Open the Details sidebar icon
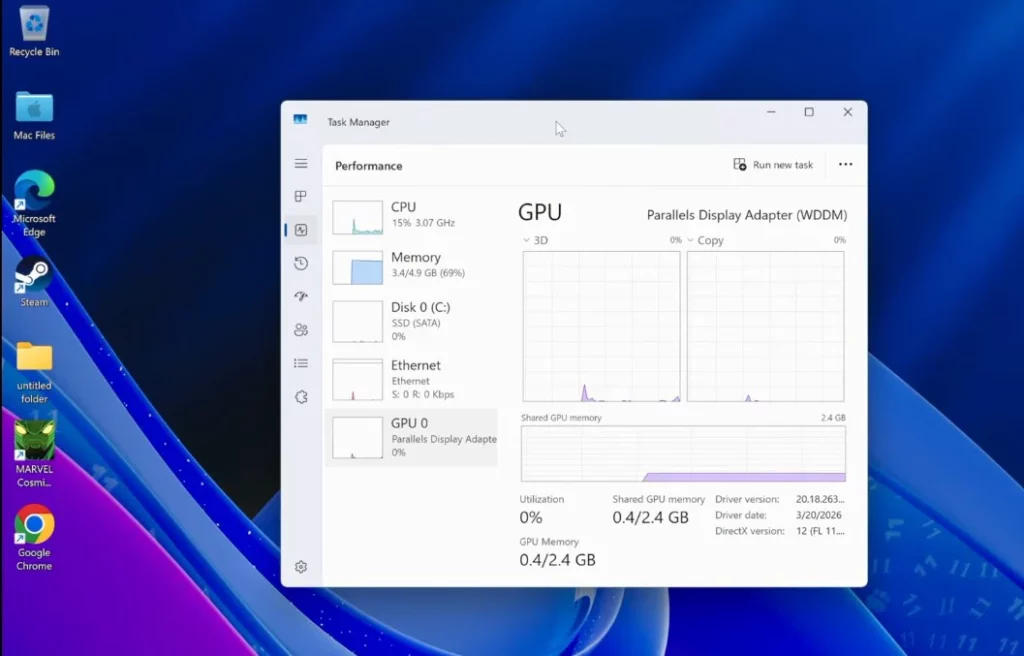 [301, 363]
